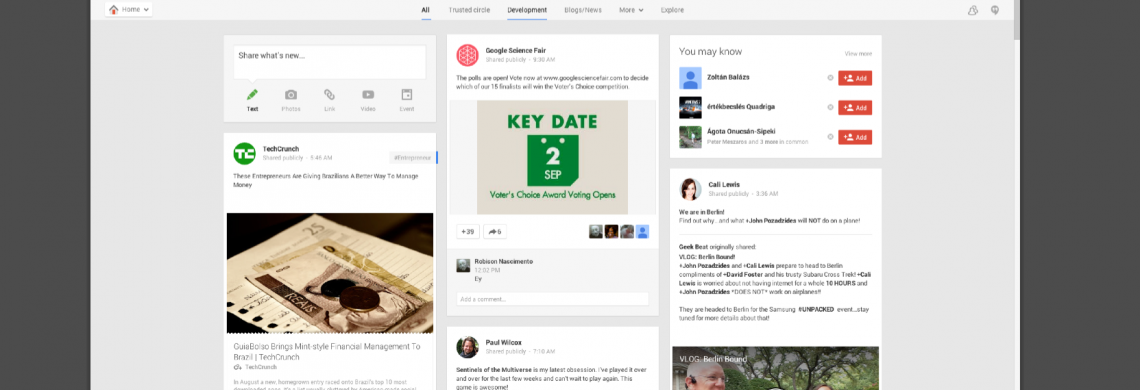Dismiss the Ágota Onucsán-Sipeki suggestion
The height and width of the screenshot is (390, 1140).
click(830, 137)
